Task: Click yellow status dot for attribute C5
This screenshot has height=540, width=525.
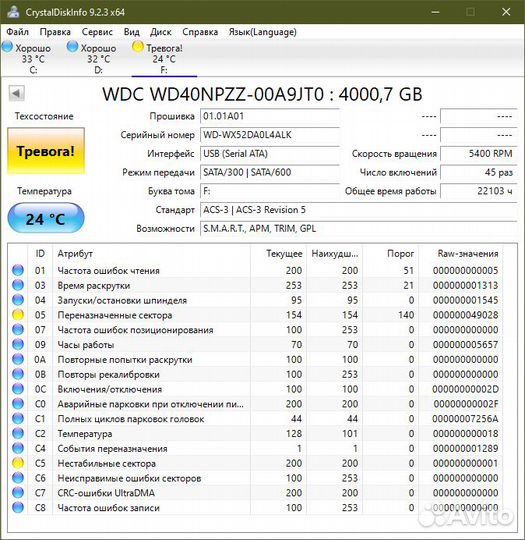Action: [x=18, y=463]
